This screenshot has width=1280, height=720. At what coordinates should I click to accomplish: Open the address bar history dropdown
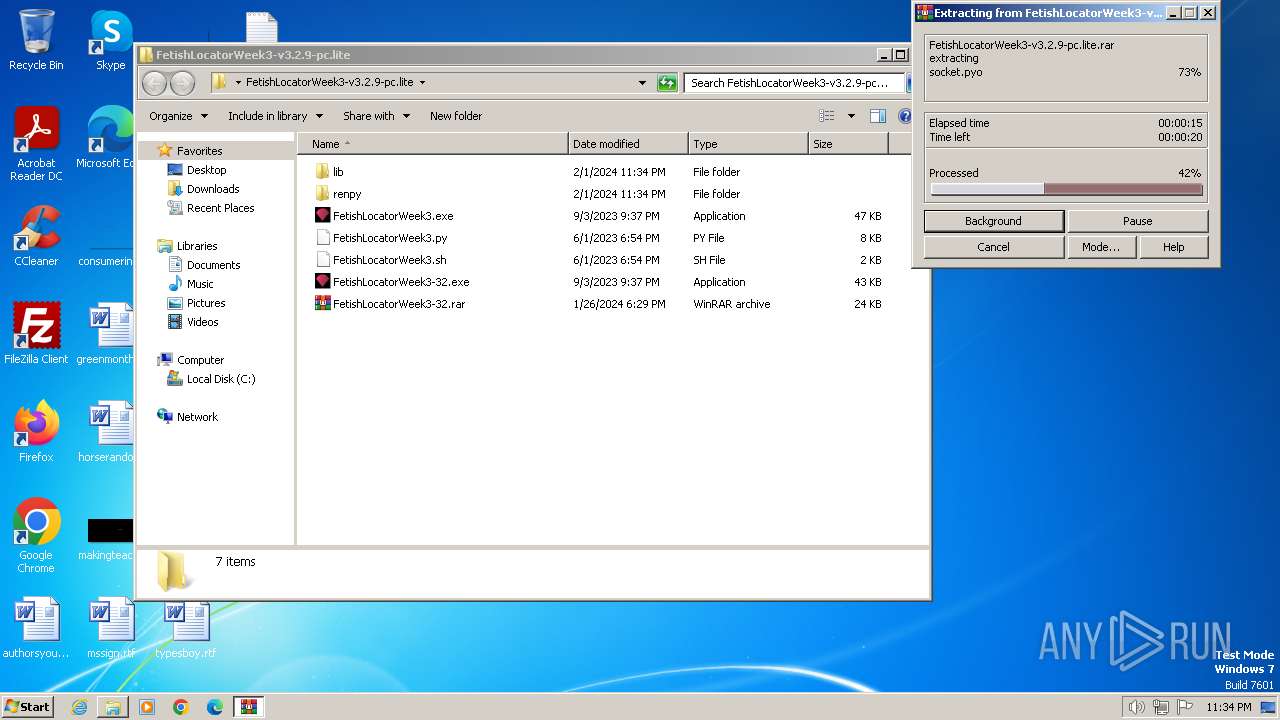642,83
